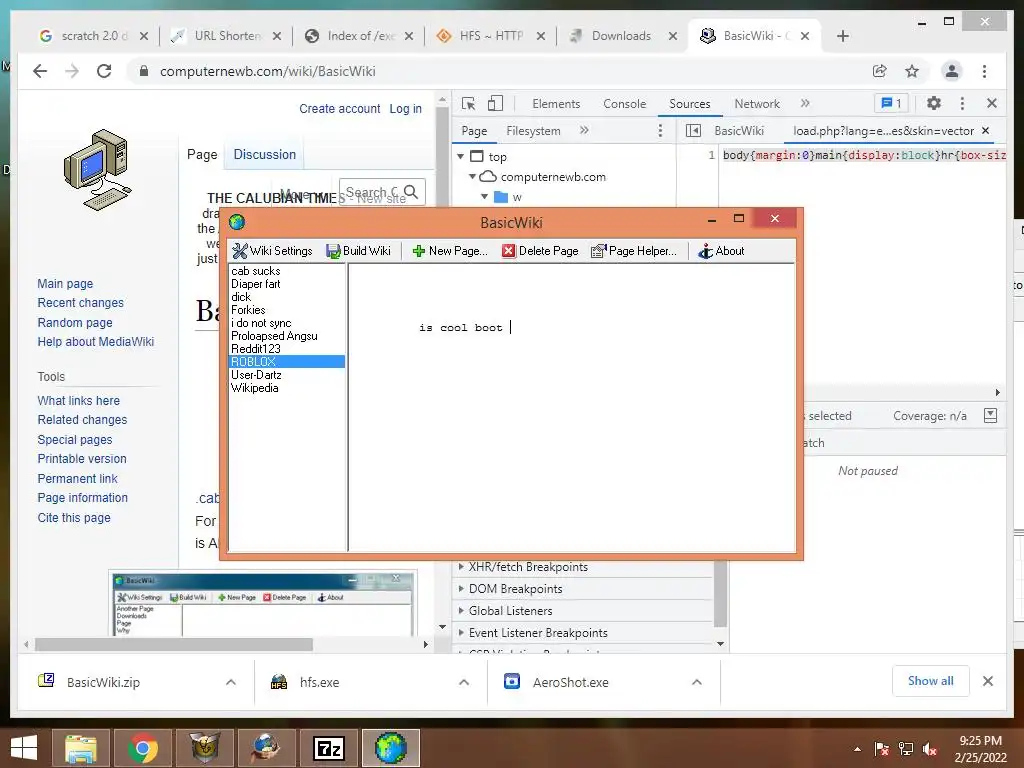Click Show all downloads button
Viewport: 1024px width, 768px height.
pyautogui.click(x=931, y=681)
